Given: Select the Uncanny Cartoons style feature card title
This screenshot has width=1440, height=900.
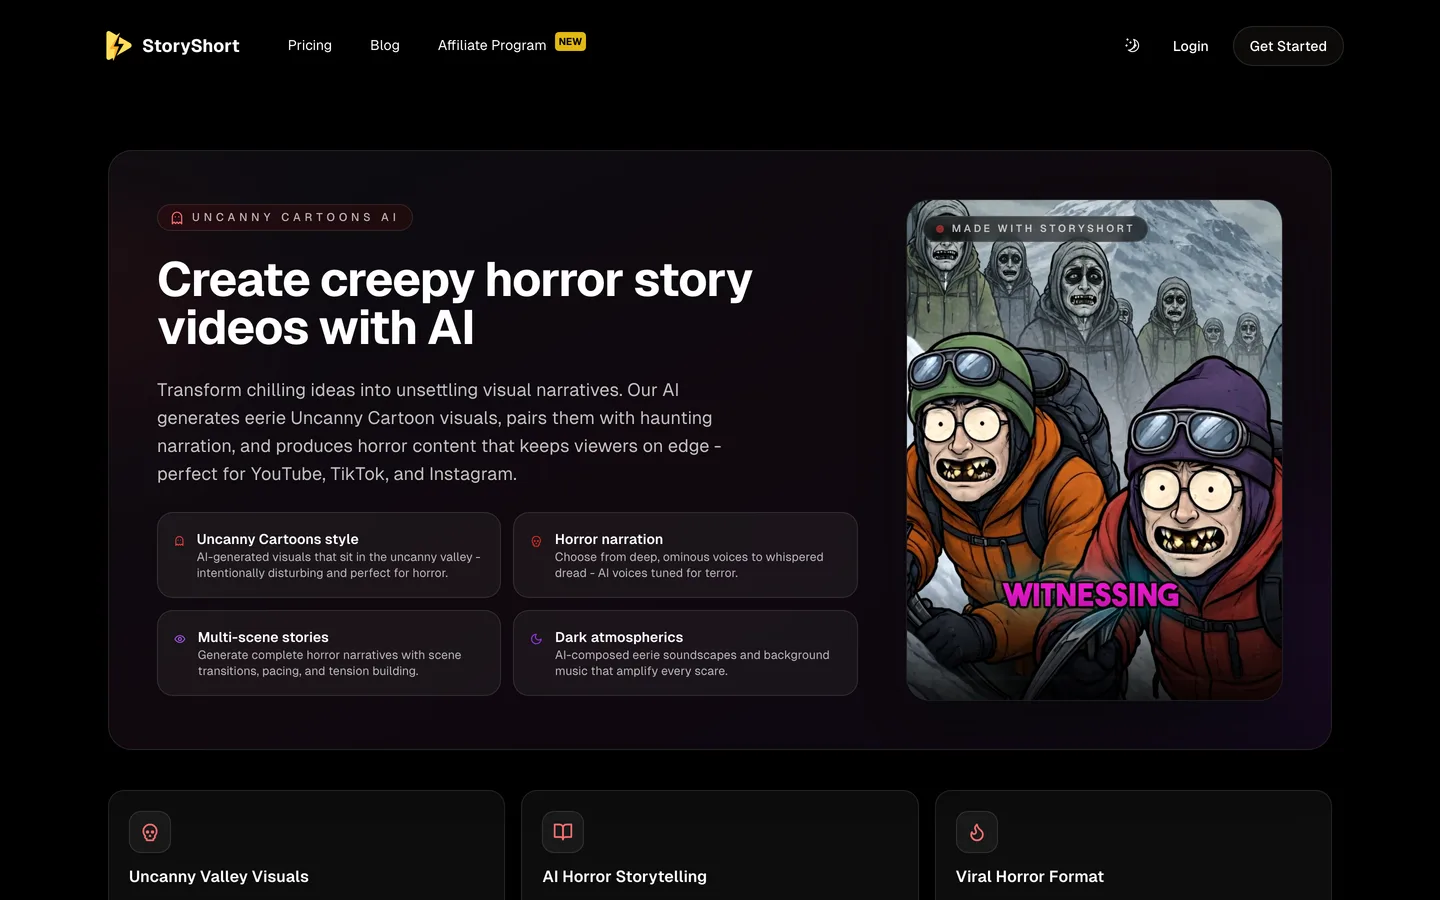Looking at the screenshot, I should coord(277,539).
